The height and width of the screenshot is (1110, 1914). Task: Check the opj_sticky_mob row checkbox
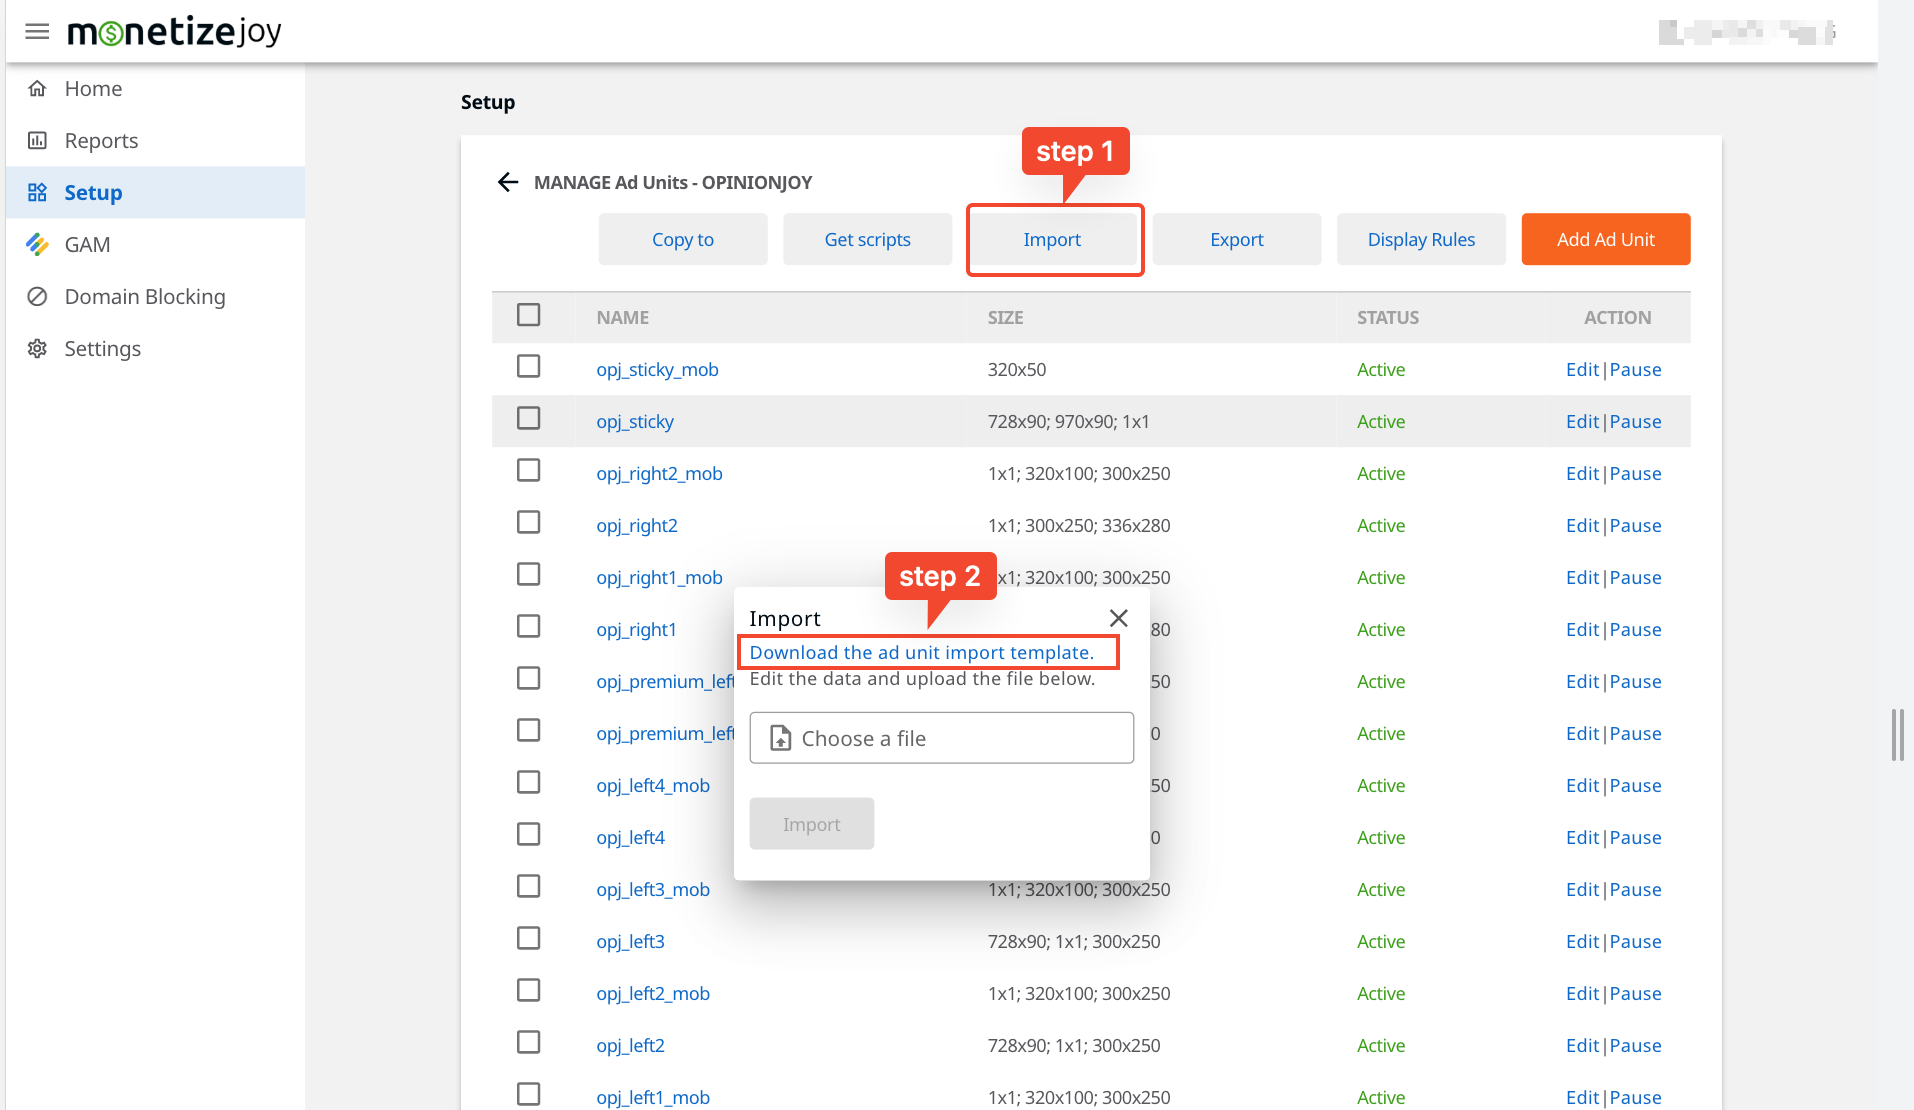(528, 367)
